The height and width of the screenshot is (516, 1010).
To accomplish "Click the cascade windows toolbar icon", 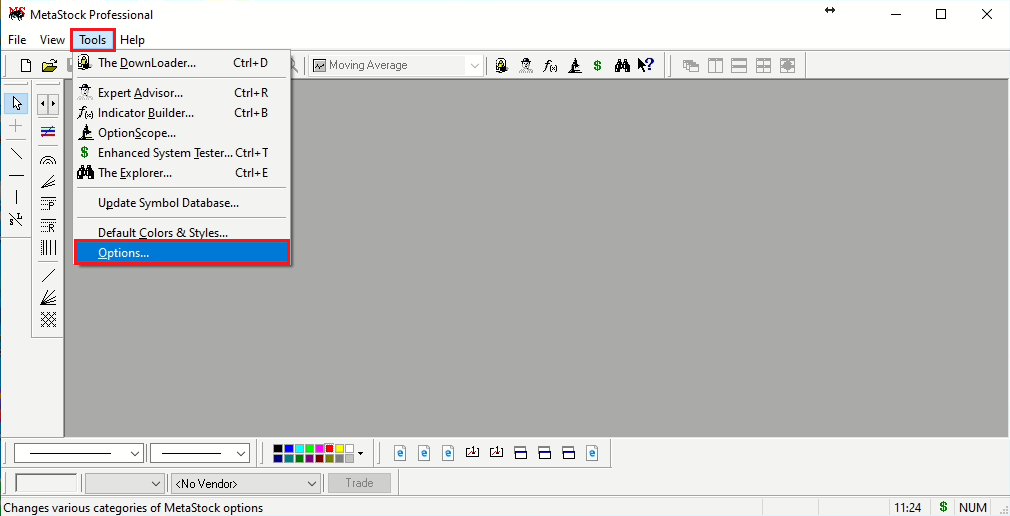I will (x=691, y=65).
